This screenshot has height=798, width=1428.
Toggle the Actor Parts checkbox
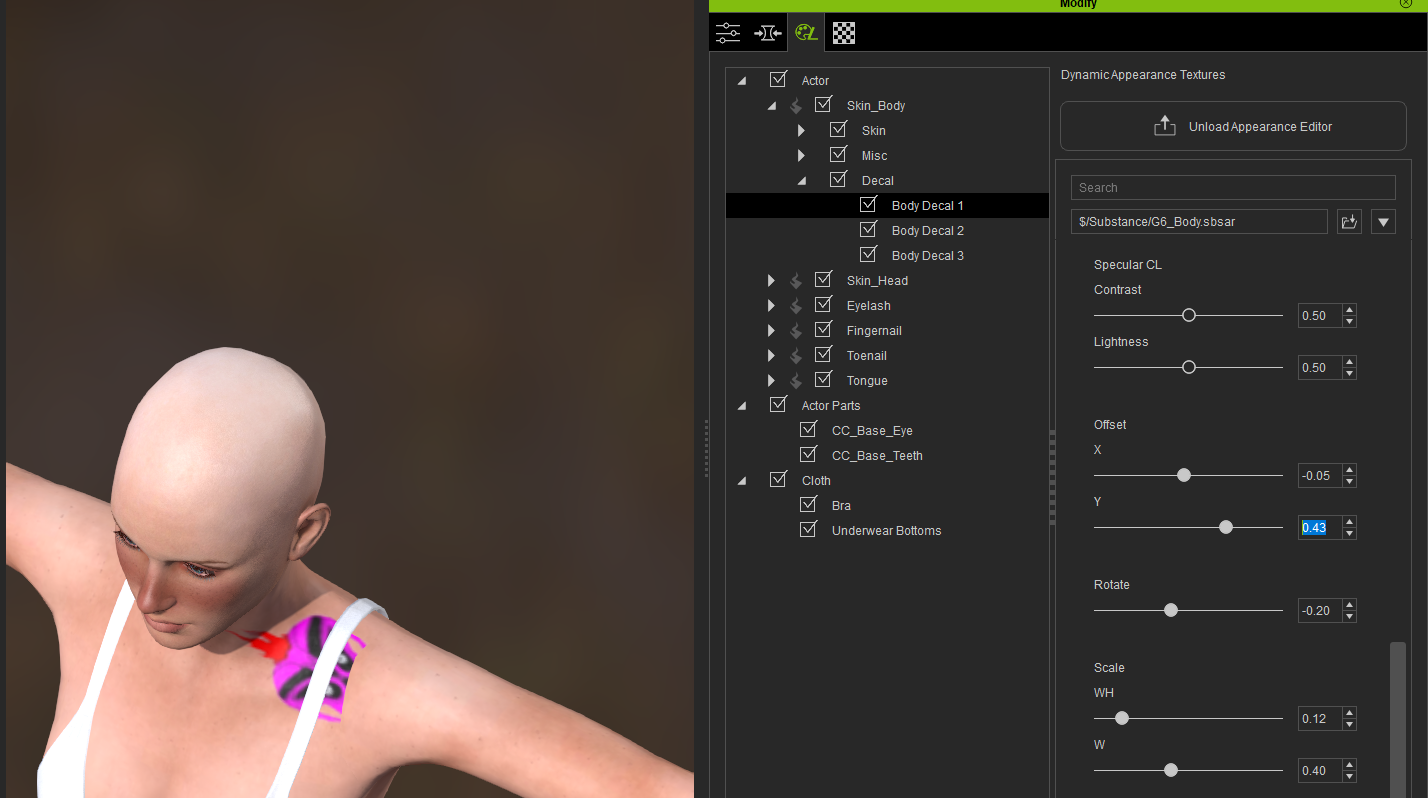[778, 404]
